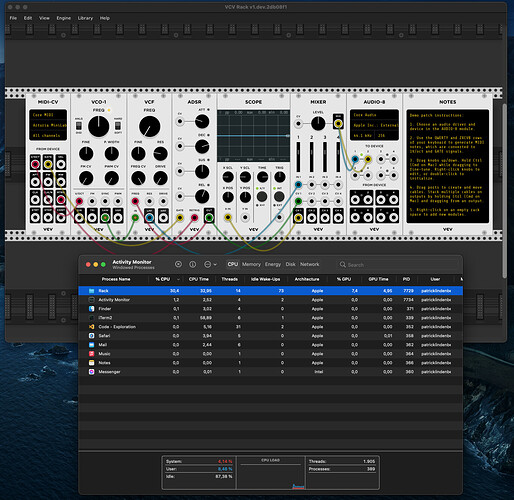Image resolution: width=514 pixels, height=500 pixels.
Task: Click the MIXER CH 1 output jack
Action: [x=298, y=218]
